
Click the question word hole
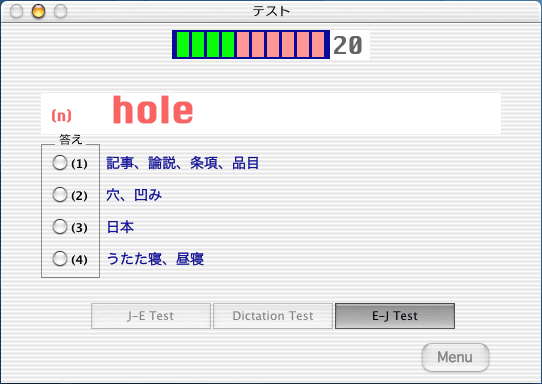click(x=152, y=110)
